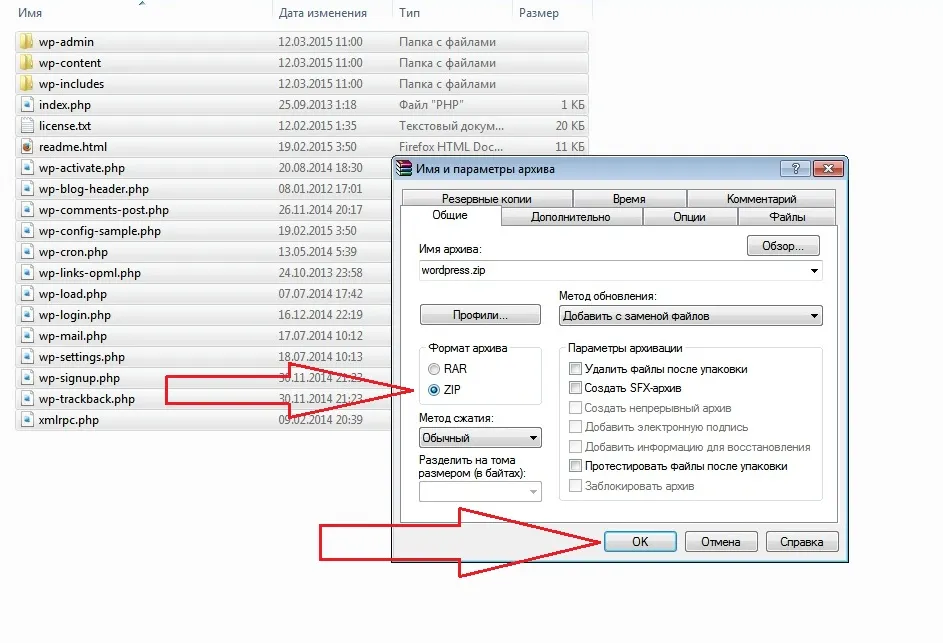
Task: Switch to 'Файлы' tab
Action: [787, 217]
